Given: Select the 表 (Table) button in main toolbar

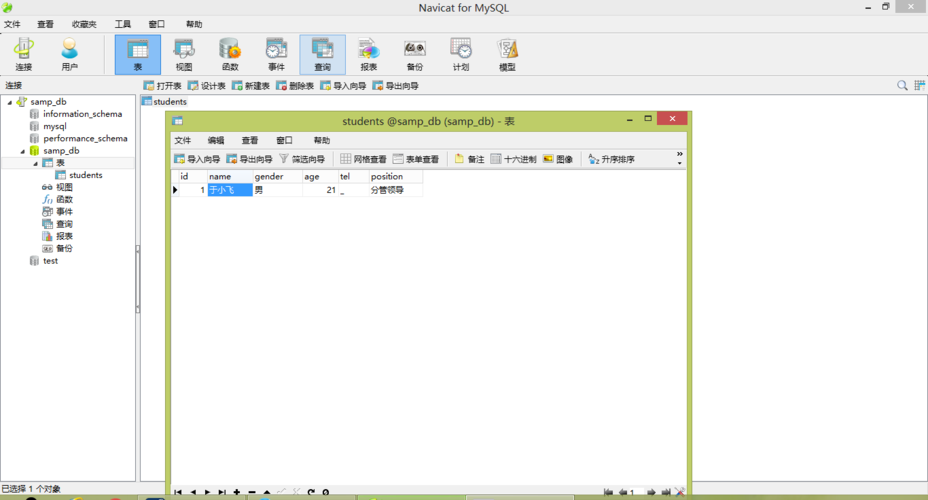Looking at the screenshot, I should coord(137,54).
